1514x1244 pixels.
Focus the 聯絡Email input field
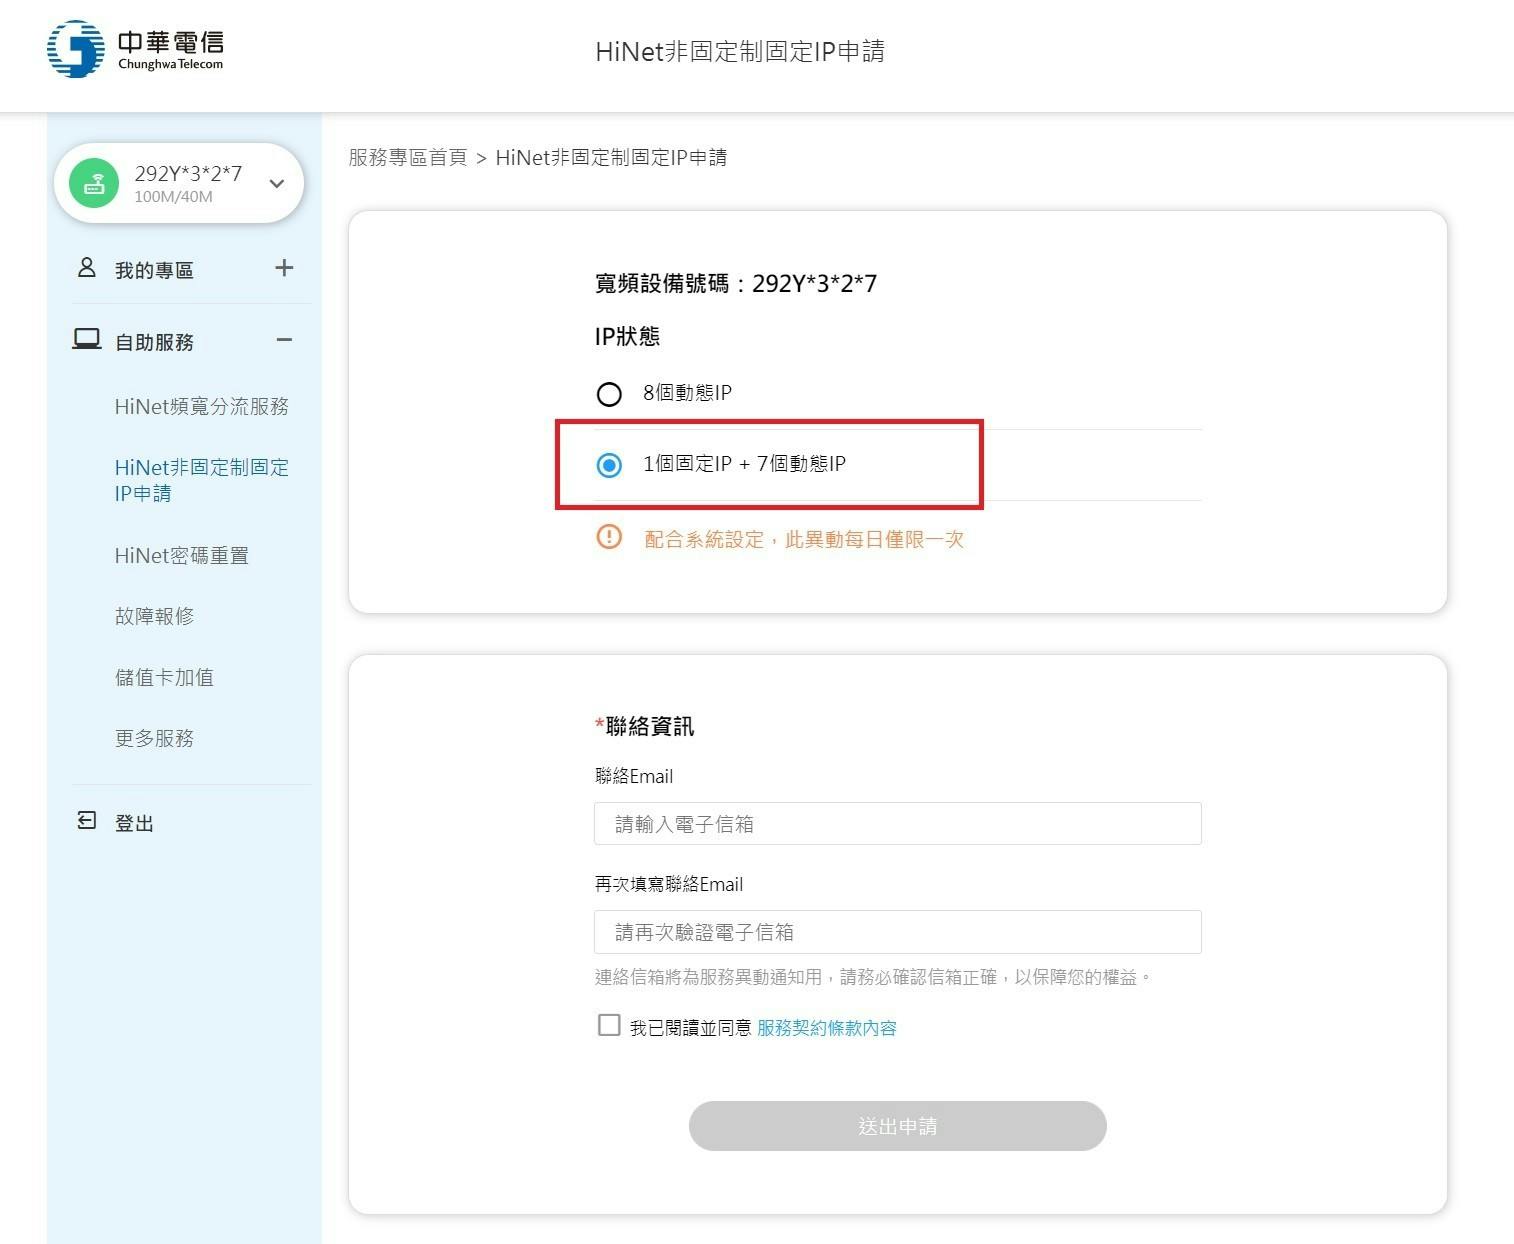point(898,823)
